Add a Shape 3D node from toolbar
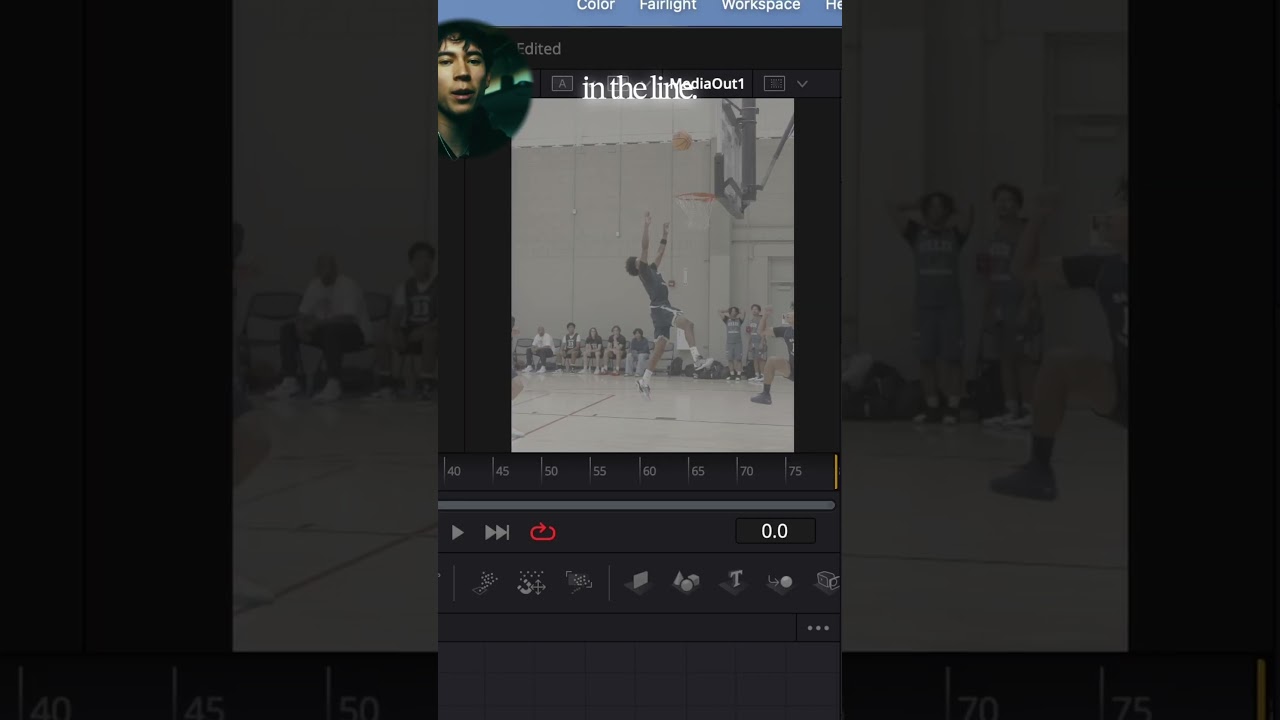This screenshot has width=1280, height=720. pos(686,582)
